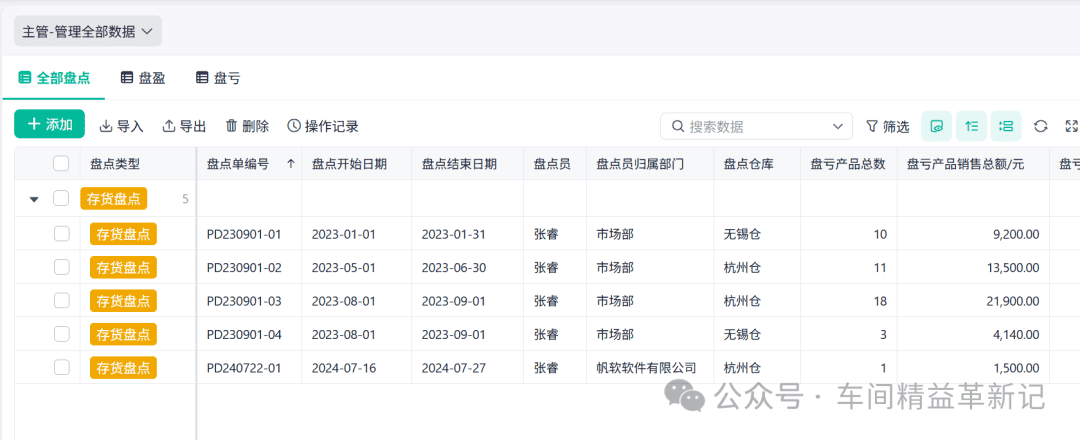
Task: Click start date 2023-01-01
Action: pos(344,234)
